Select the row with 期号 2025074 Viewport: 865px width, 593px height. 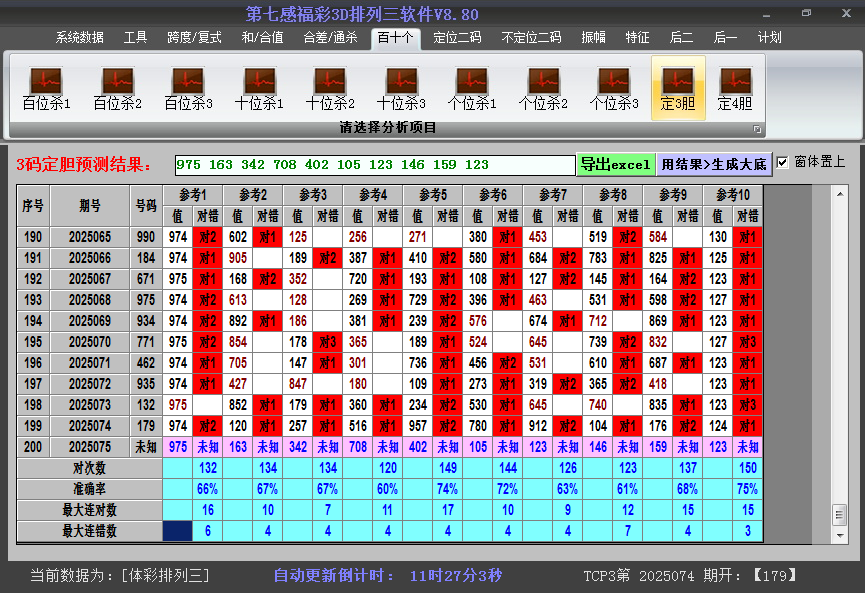(x=389, y=426)
